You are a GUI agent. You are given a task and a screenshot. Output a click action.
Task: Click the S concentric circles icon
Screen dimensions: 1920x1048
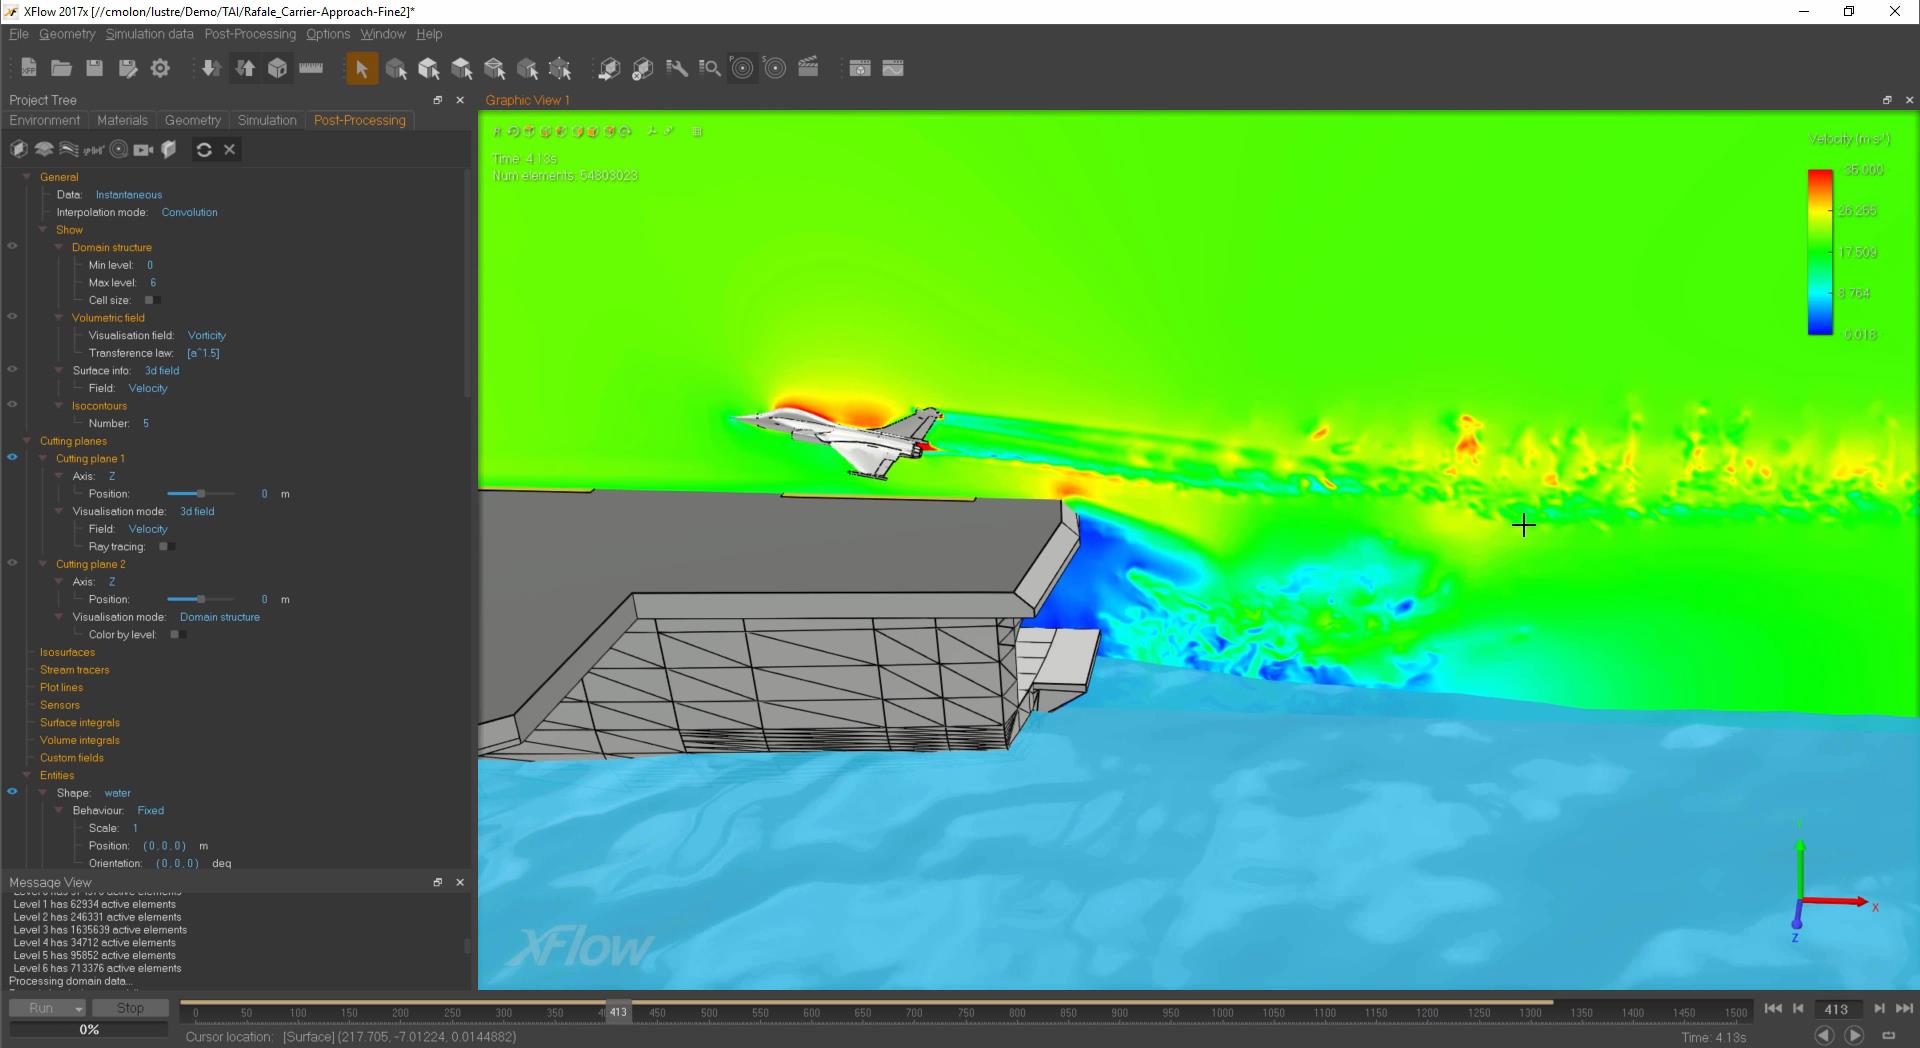click(x=775, y=68)
